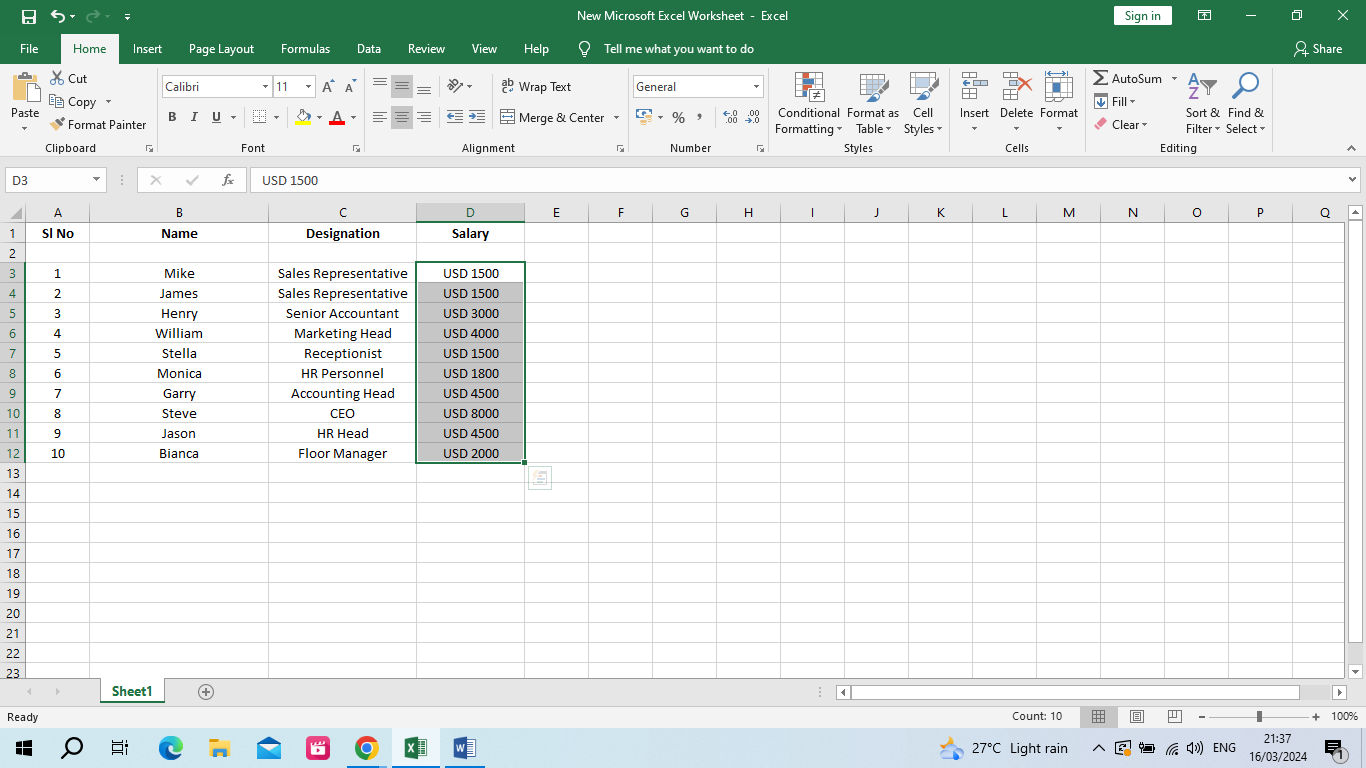Toggle Middle Align button
The width and height of the screenshot is (1366, 768).
click(x=402, y=87)
